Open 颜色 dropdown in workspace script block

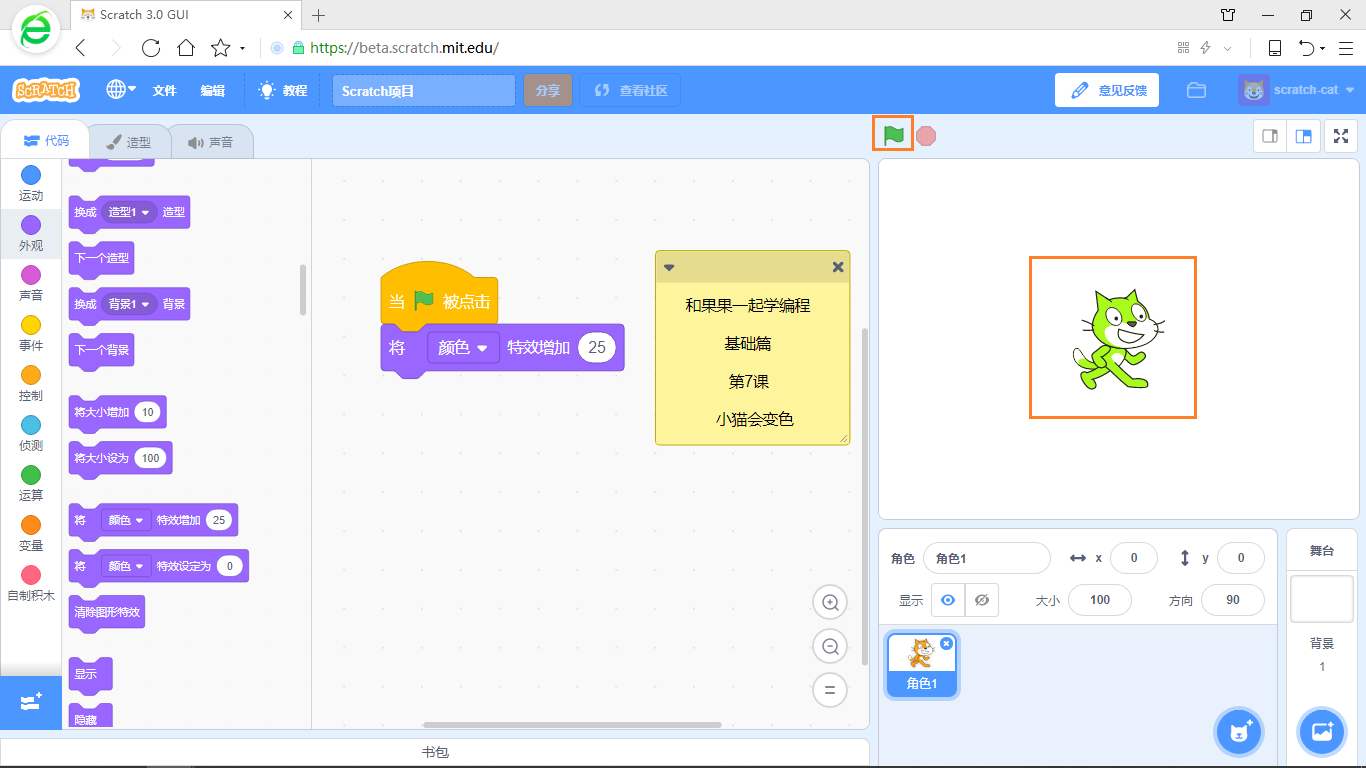(463, 347)
